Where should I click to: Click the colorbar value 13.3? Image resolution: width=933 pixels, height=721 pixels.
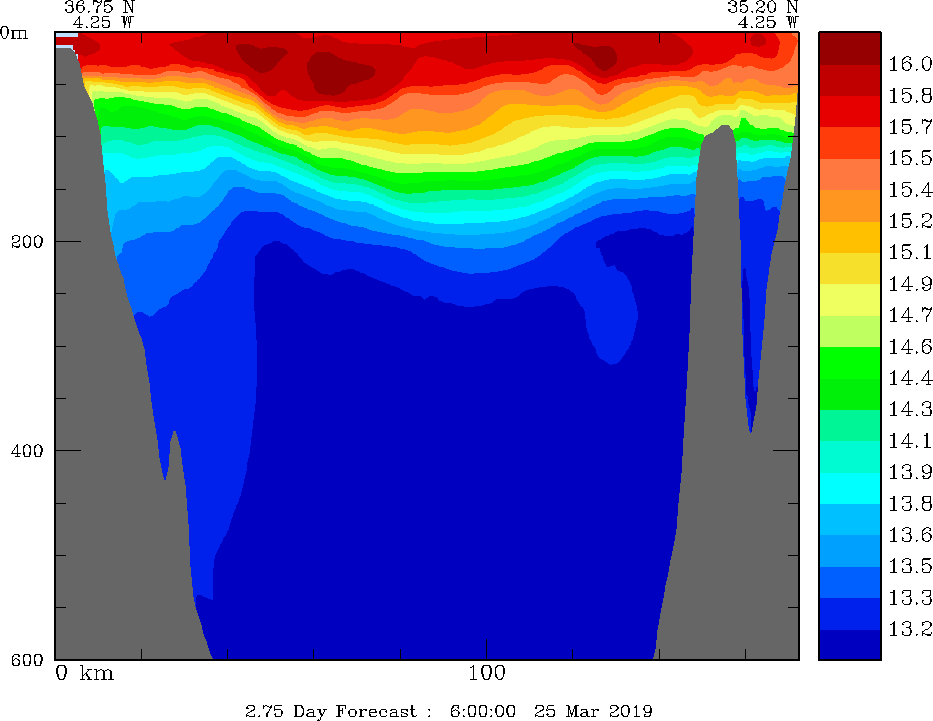910,598
